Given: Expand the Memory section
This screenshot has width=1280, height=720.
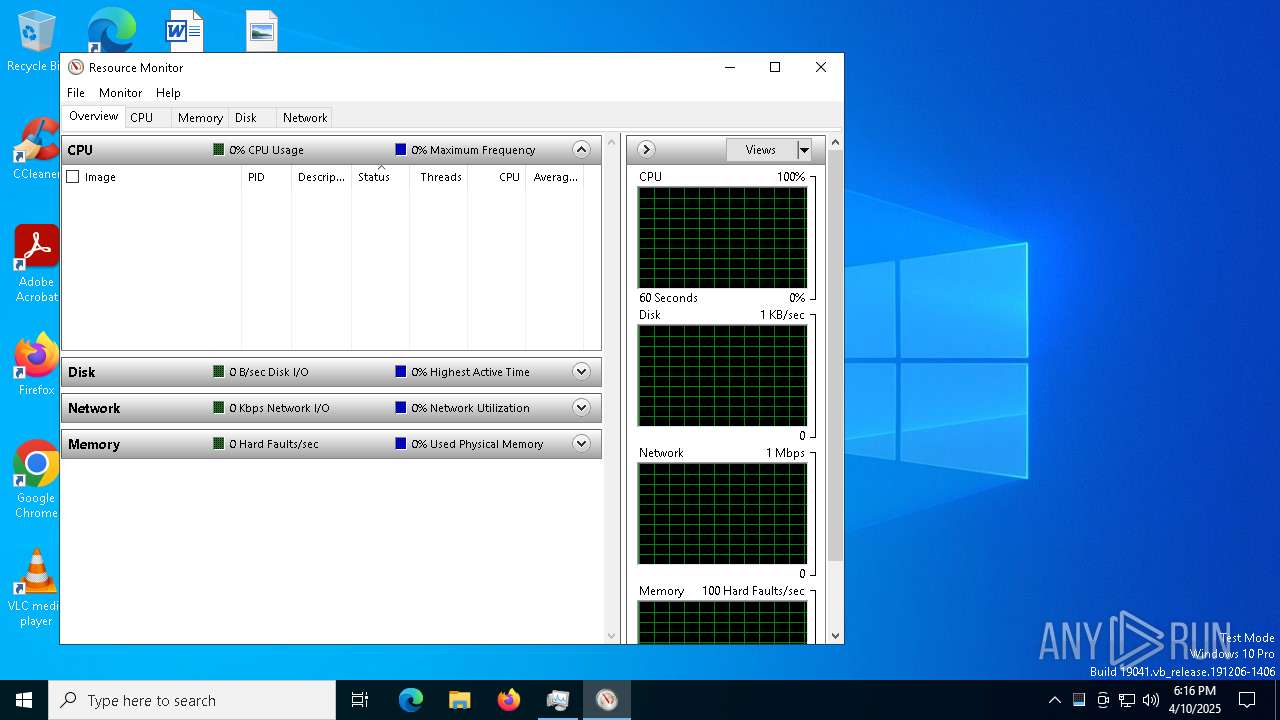Looking at the screenshot, I should [581, 444].
